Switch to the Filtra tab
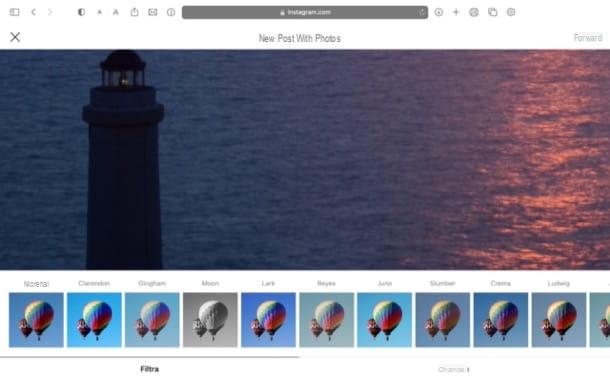Screen dimensions: 610x381 (149, 369)
